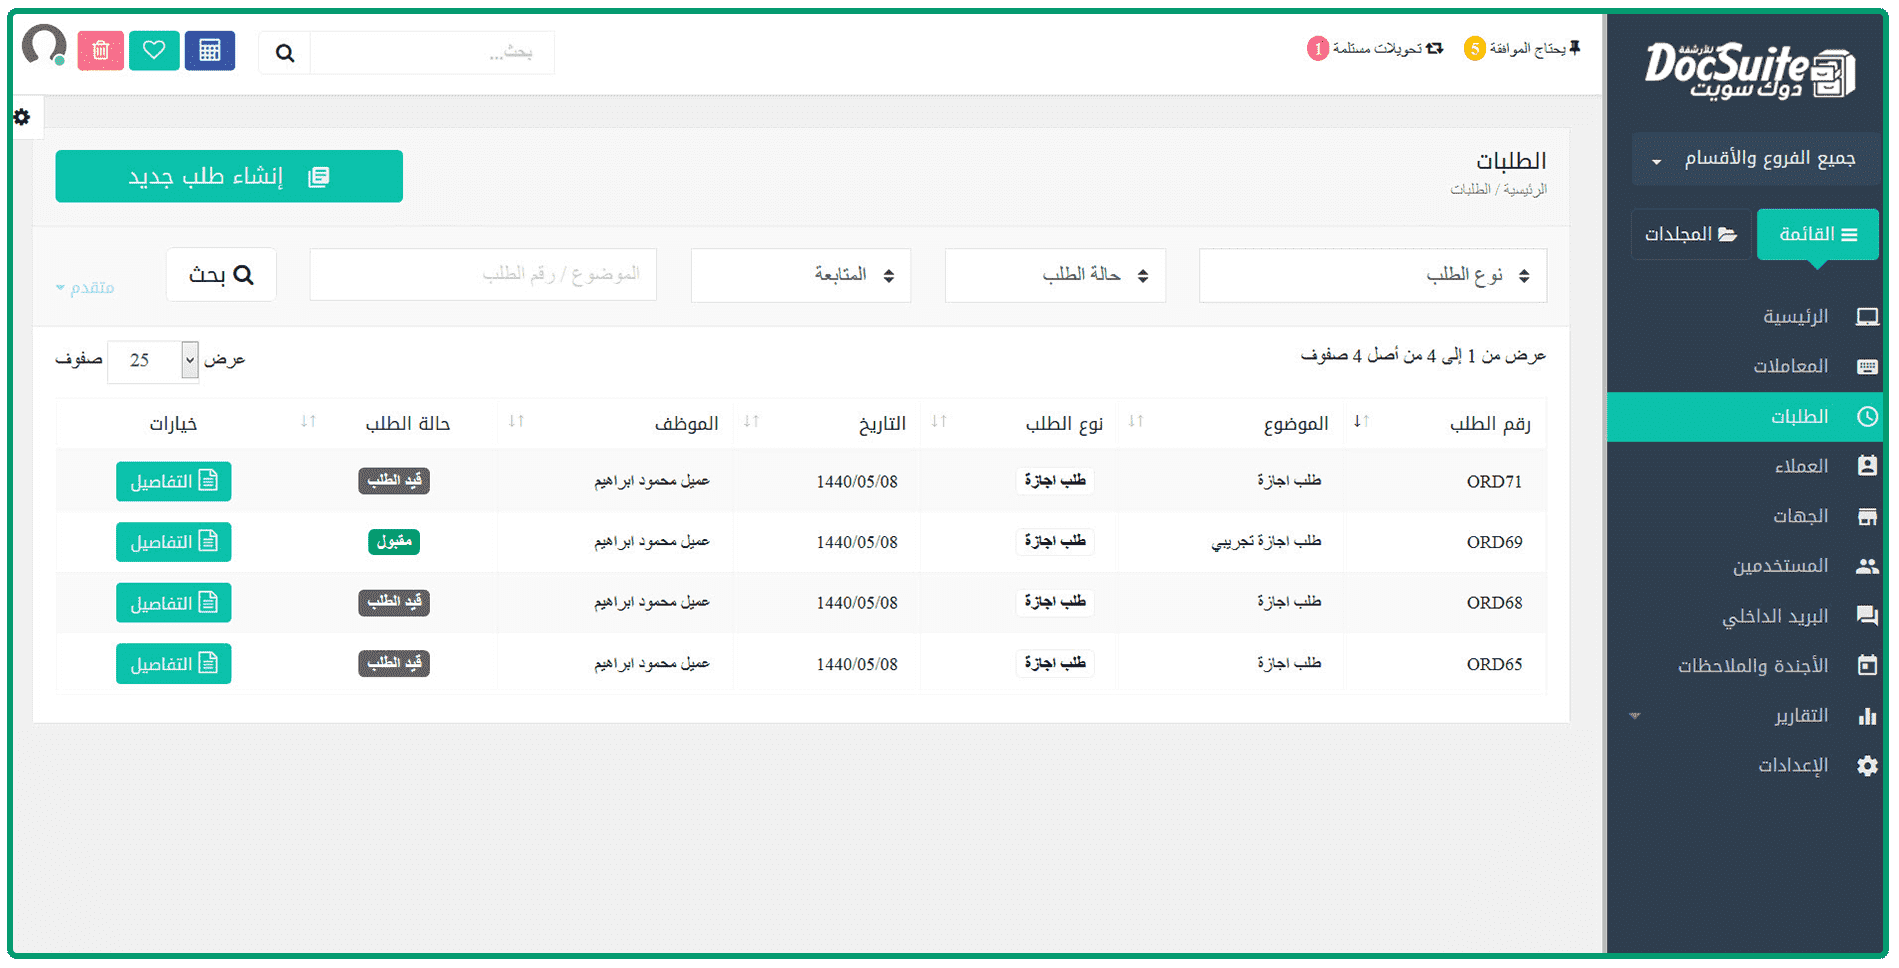Open details for order ORD69
The height and width of the screenshot is (968, 1899).
coord(173,542)
